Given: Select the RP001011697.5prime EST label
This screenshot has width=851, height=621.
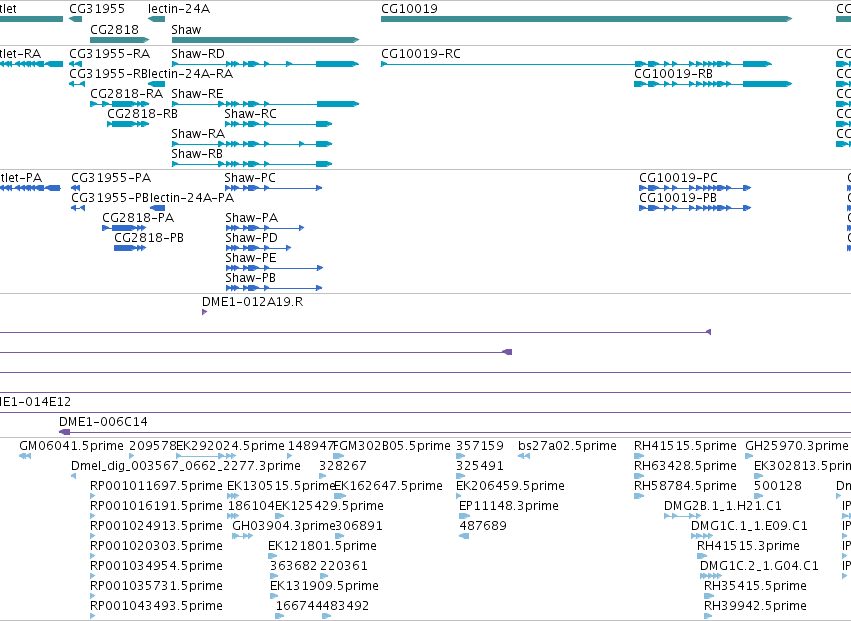Looking at the screenshot, I should (x=156, y=486).
